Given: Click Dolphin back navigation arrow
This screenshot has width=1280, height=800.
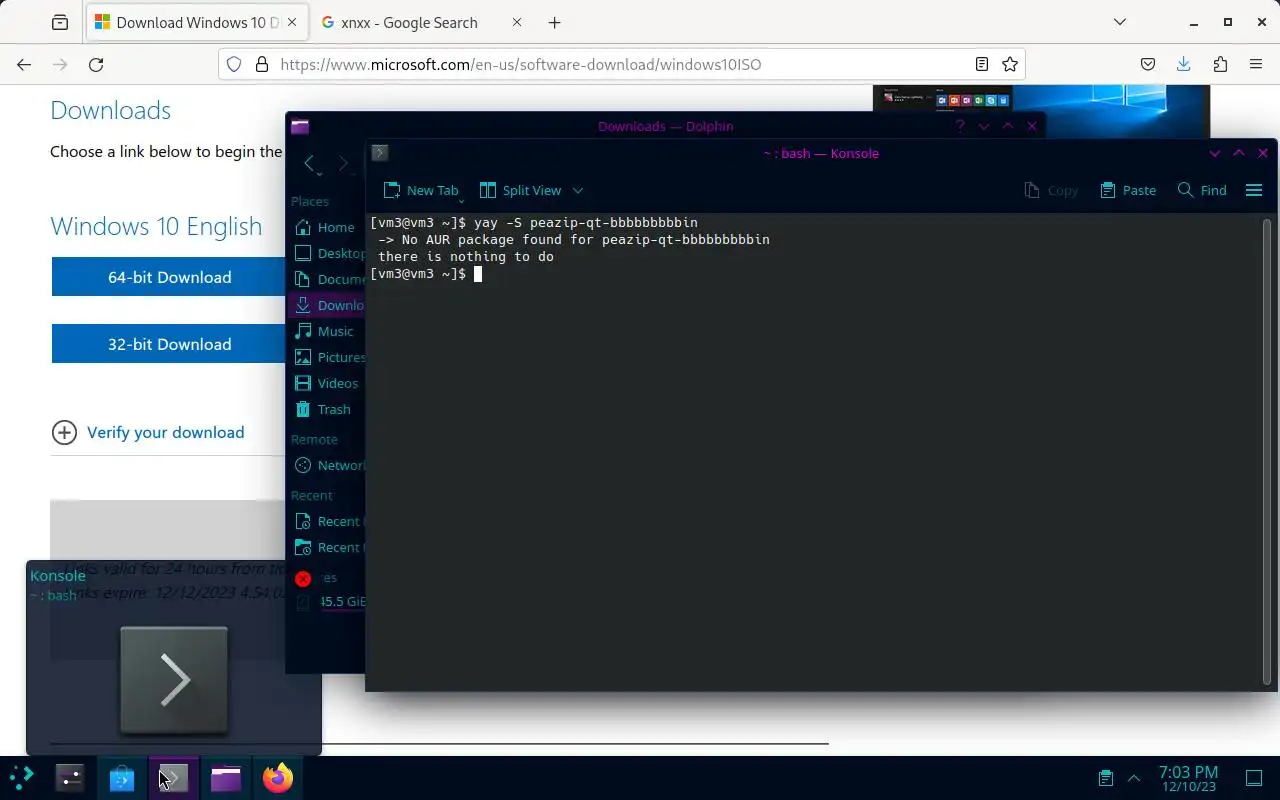Looking at the screenshot, I should coord(310,163).
